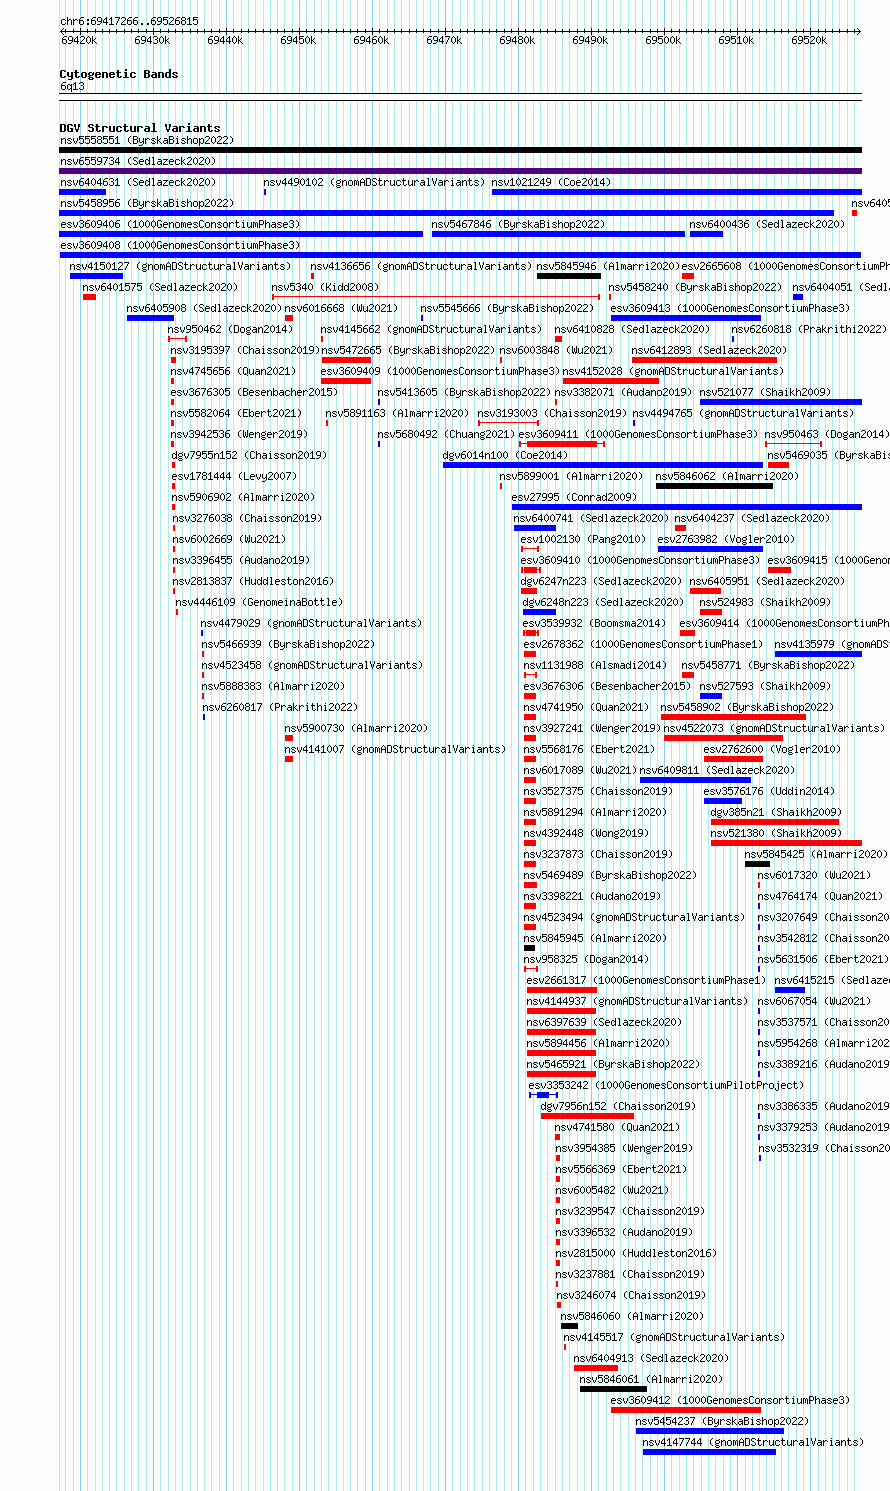
Task: Open variant nsv6410828 (Sedlazeck2020)
Action: [x=632, y=330]
